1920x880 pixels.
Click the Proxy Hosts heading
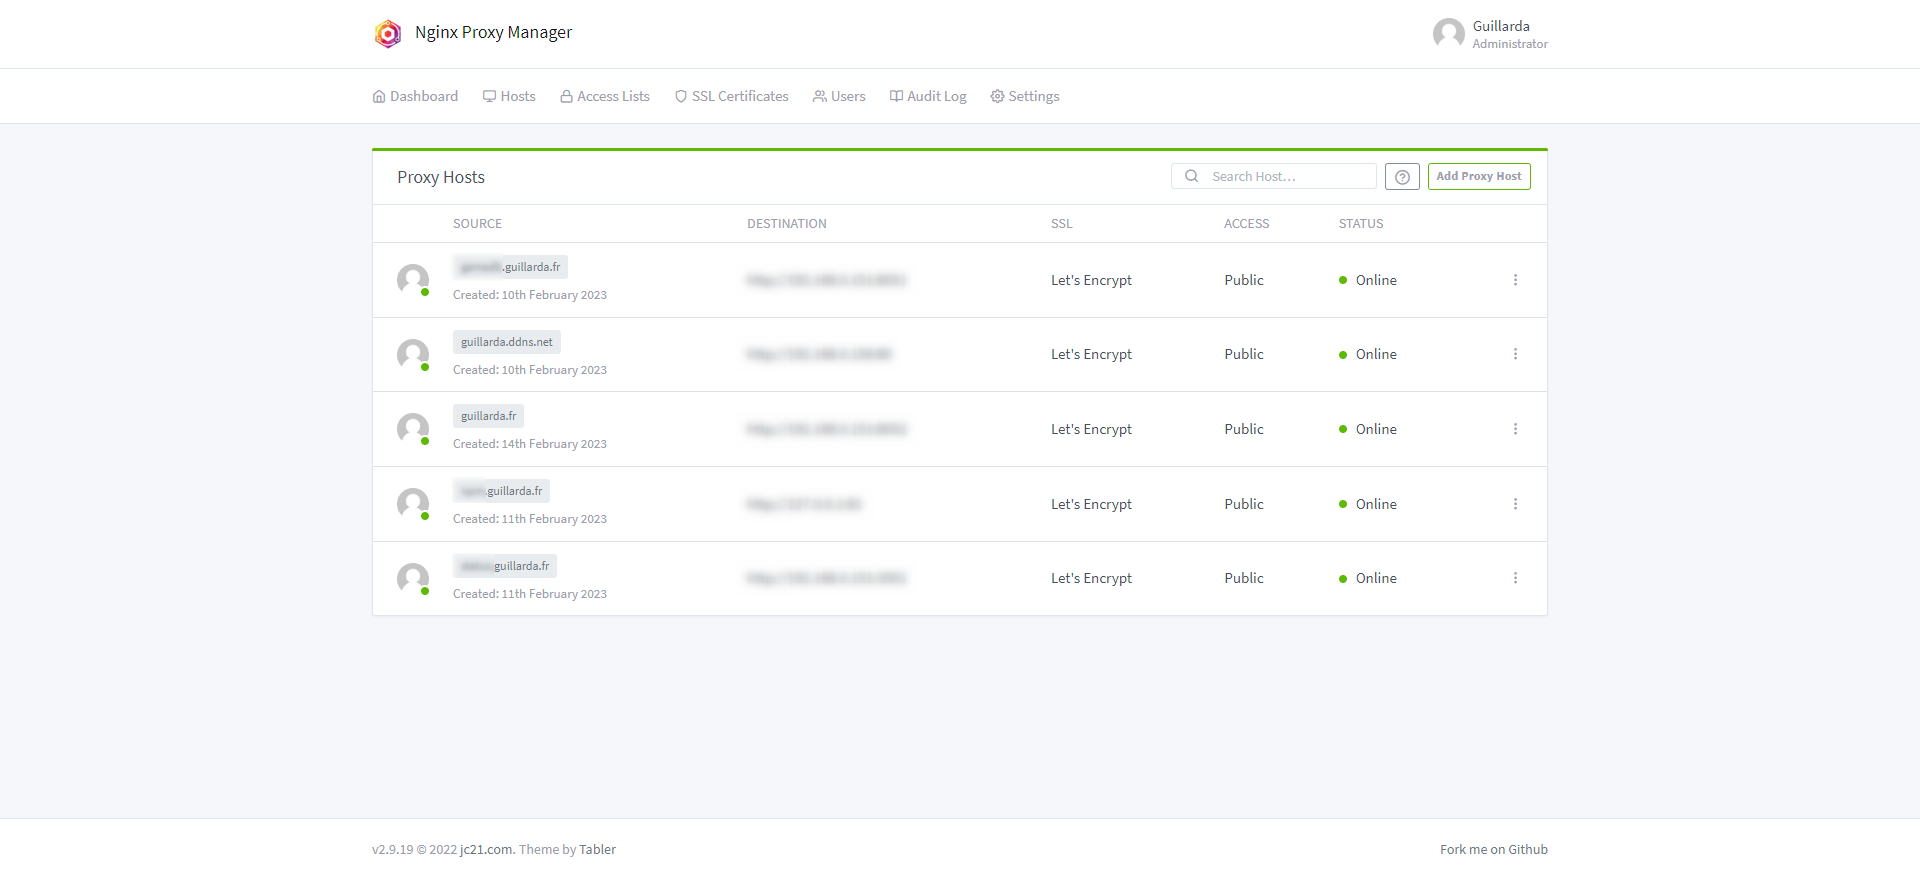[x=441, y=177]
